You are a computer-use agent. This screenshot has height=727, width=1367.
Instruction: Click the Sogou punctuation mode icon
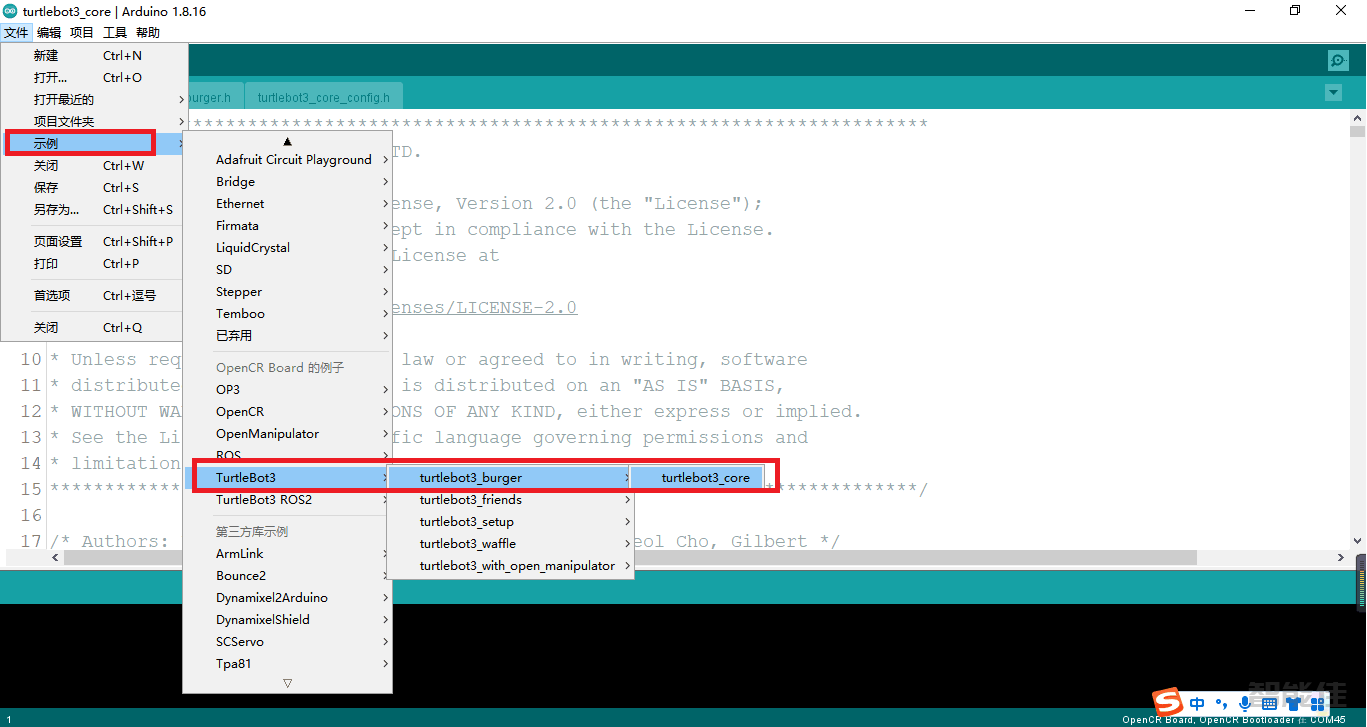1221,704
